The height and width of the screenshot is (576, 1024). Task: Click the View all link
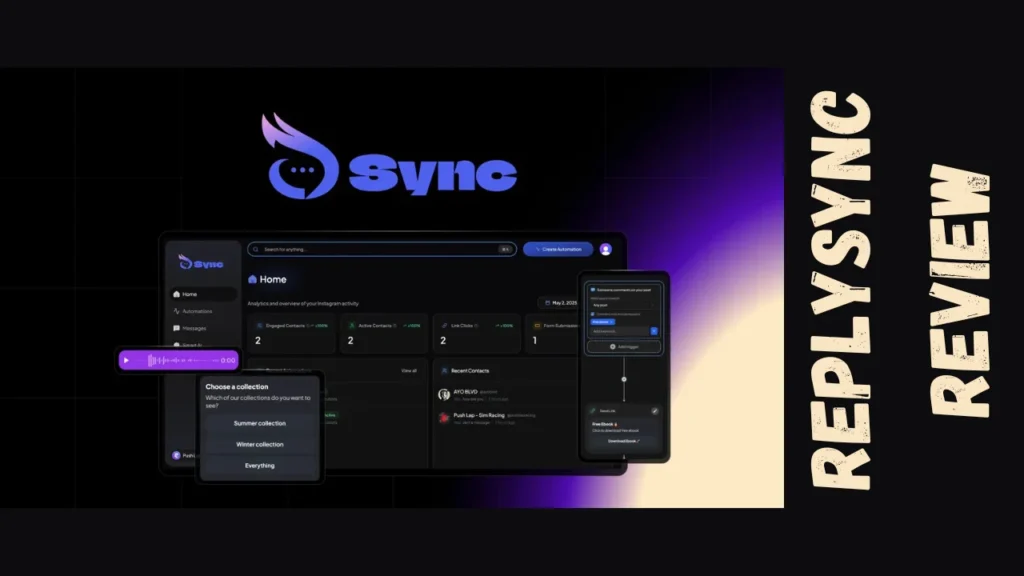(x=409, y=370)
